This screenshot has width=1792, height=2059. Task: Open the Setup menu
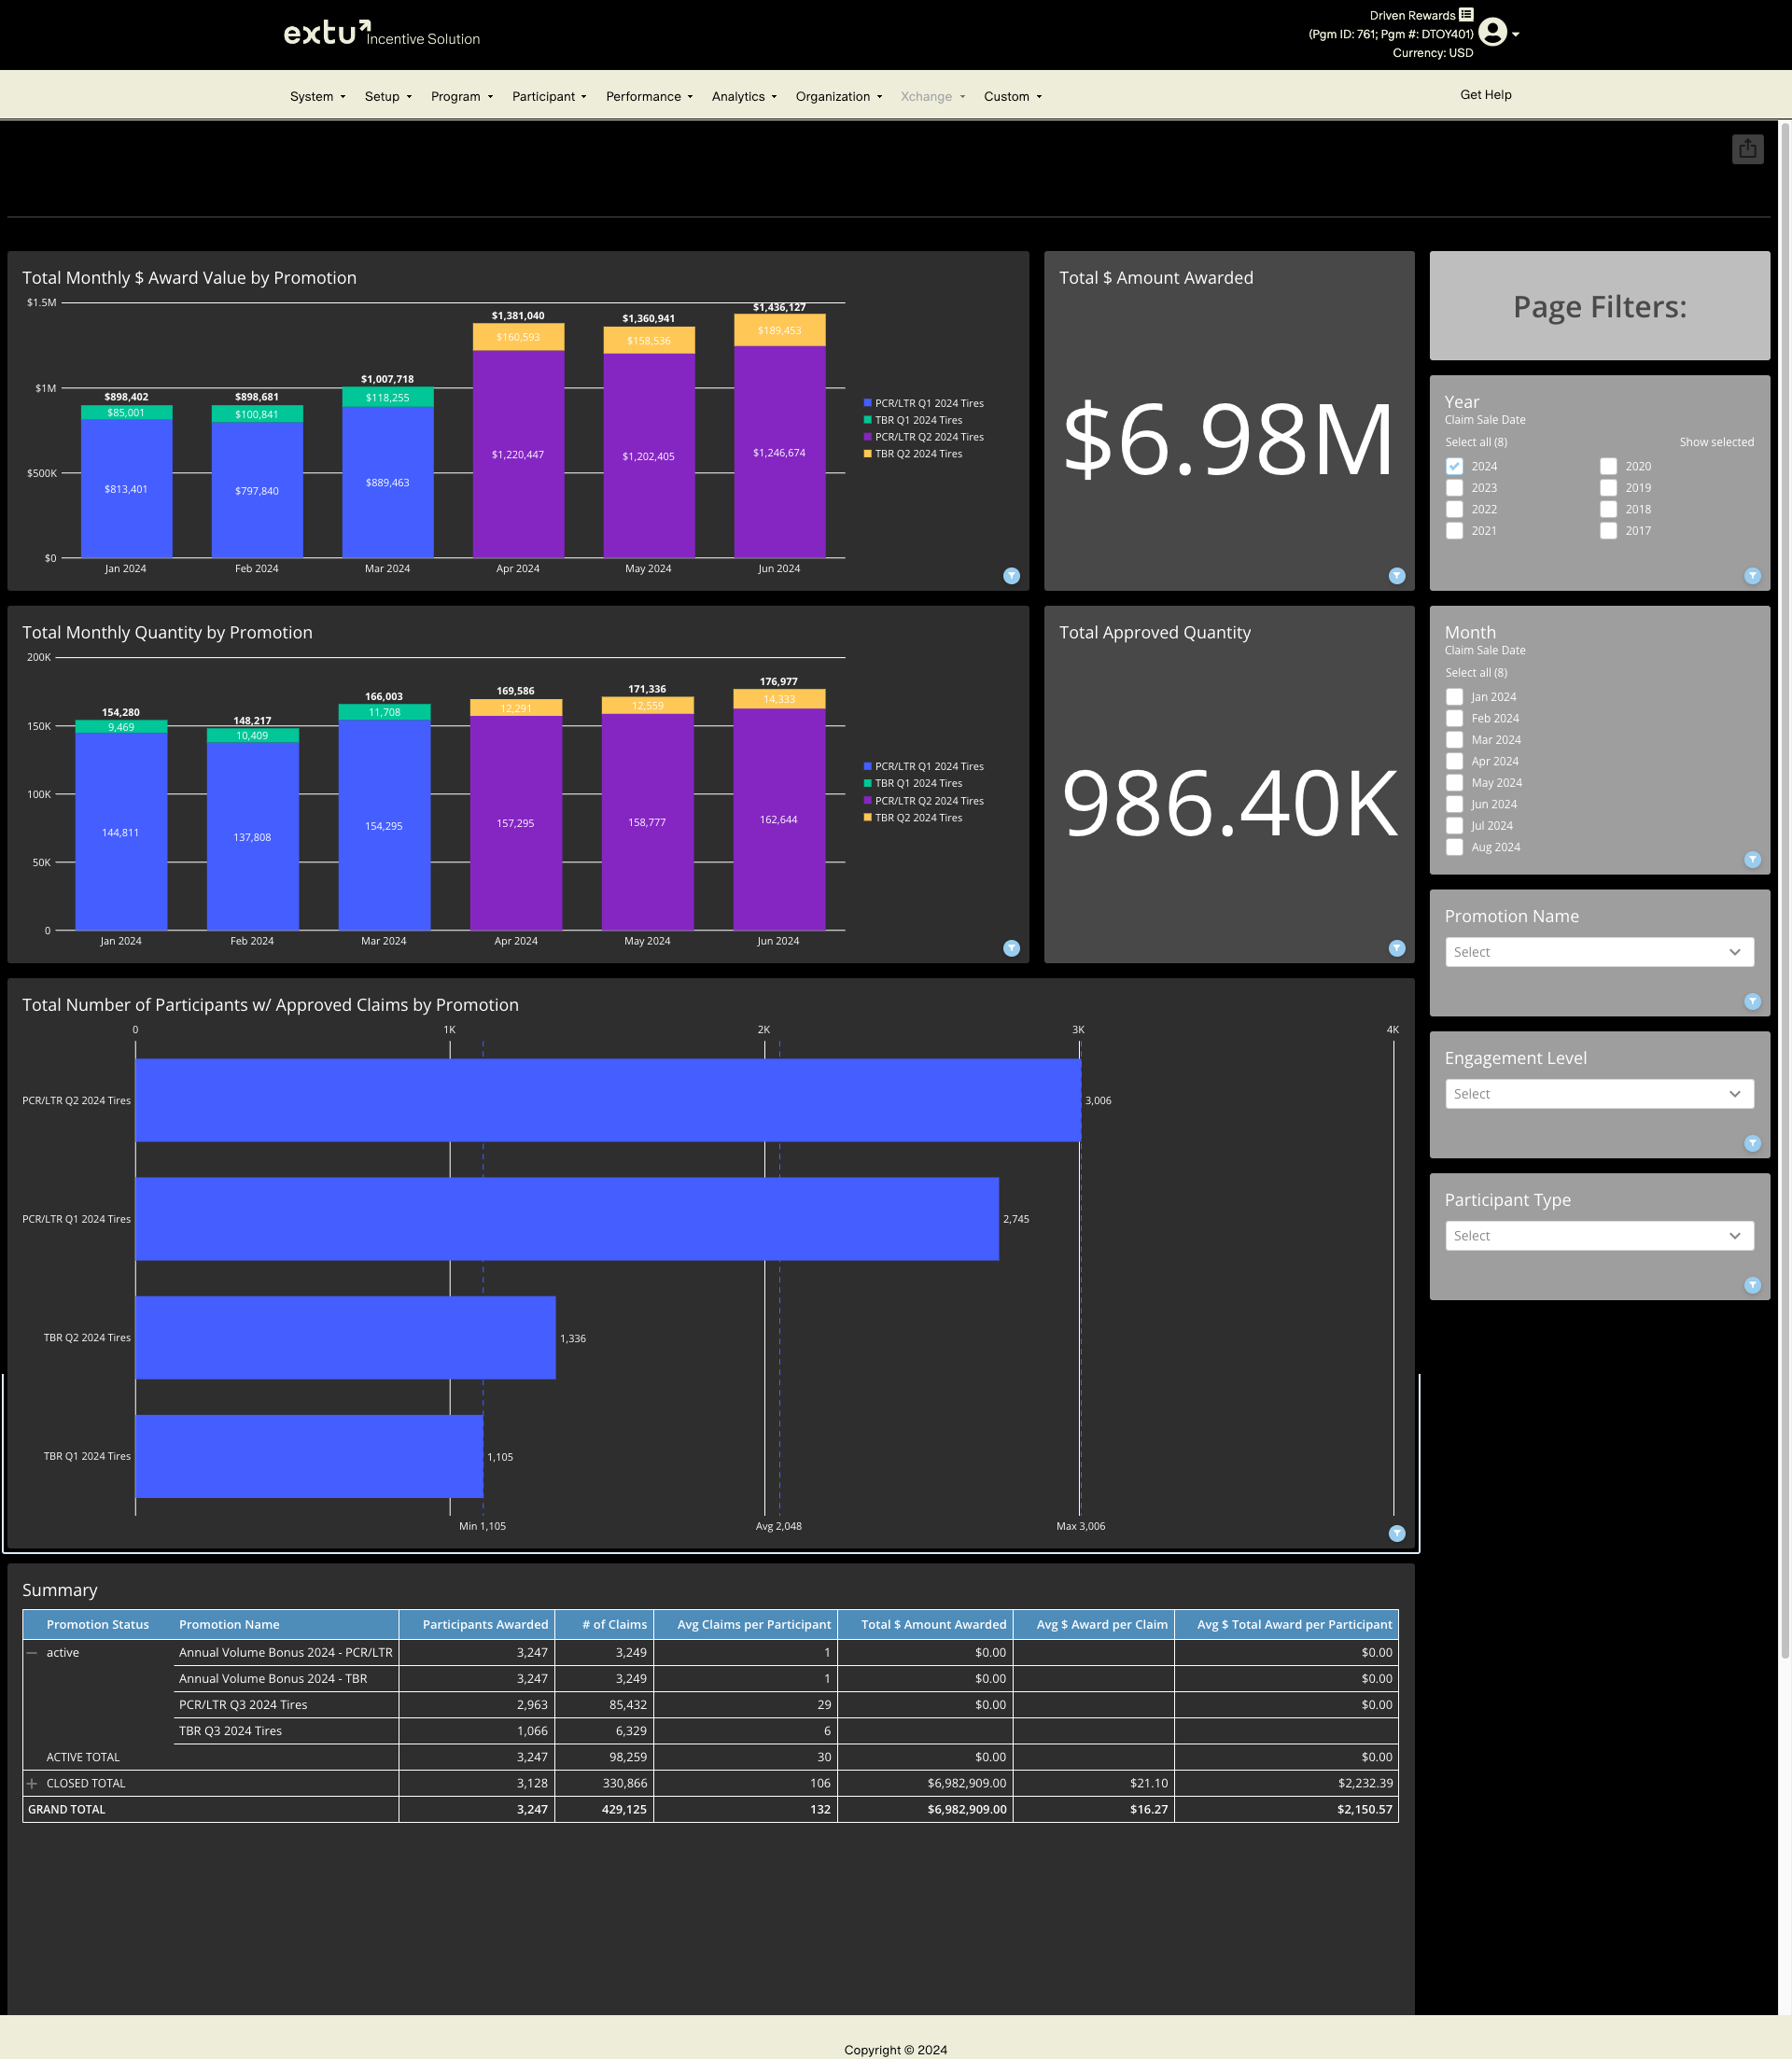tap(388, 96)
